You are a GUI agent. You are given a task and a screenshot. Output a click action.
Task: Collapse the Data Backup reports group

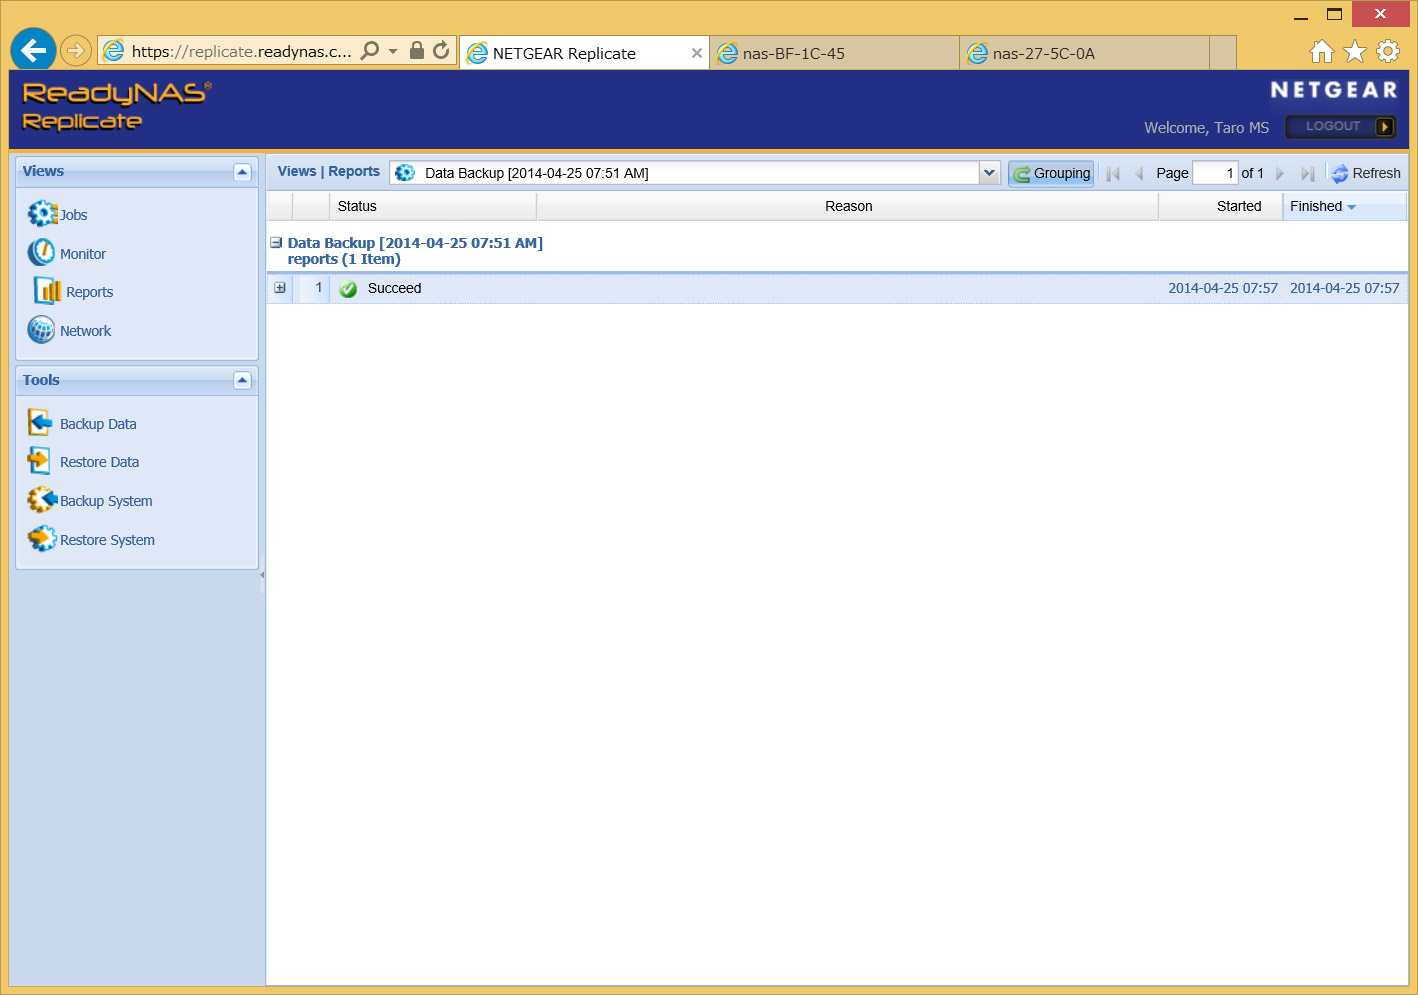[x=276, y=243]
